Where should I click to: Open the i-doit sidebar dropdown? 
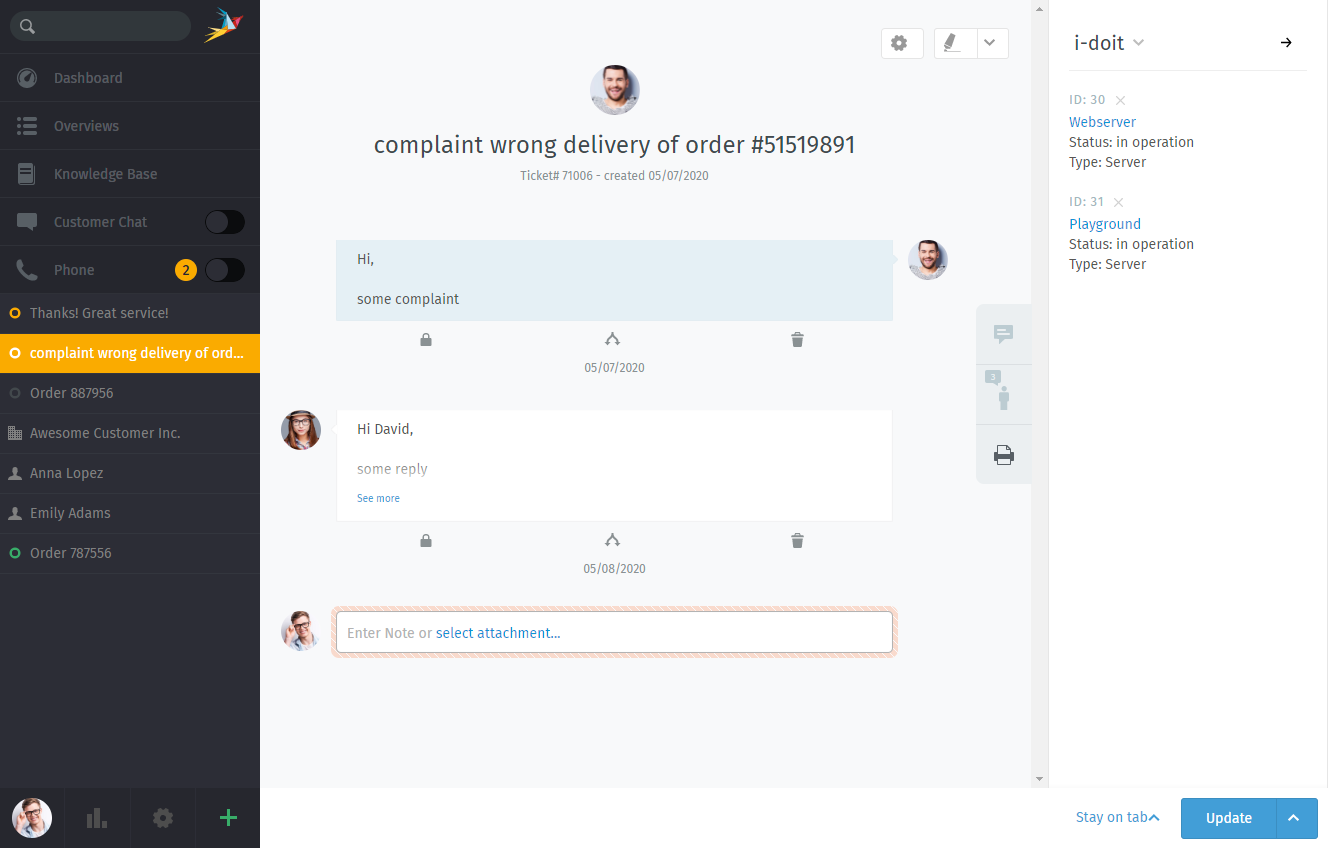point(1139,43)
